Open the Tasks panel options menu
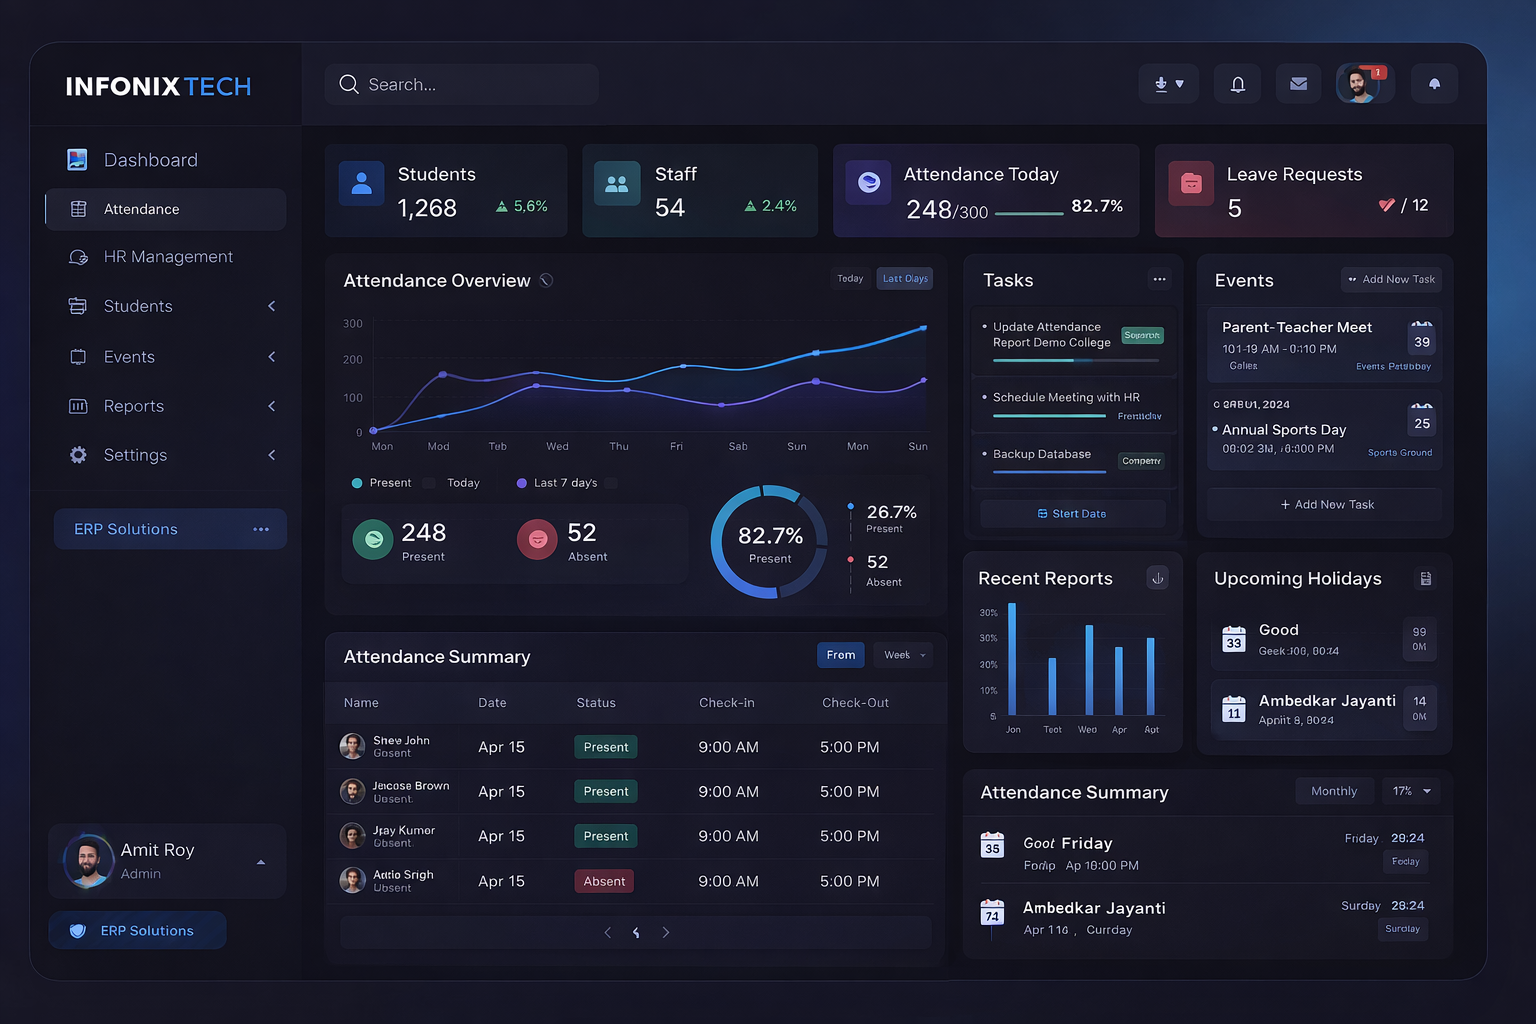Image resolution: width=1536 pixels, height=1024 pixels. 1159,280
